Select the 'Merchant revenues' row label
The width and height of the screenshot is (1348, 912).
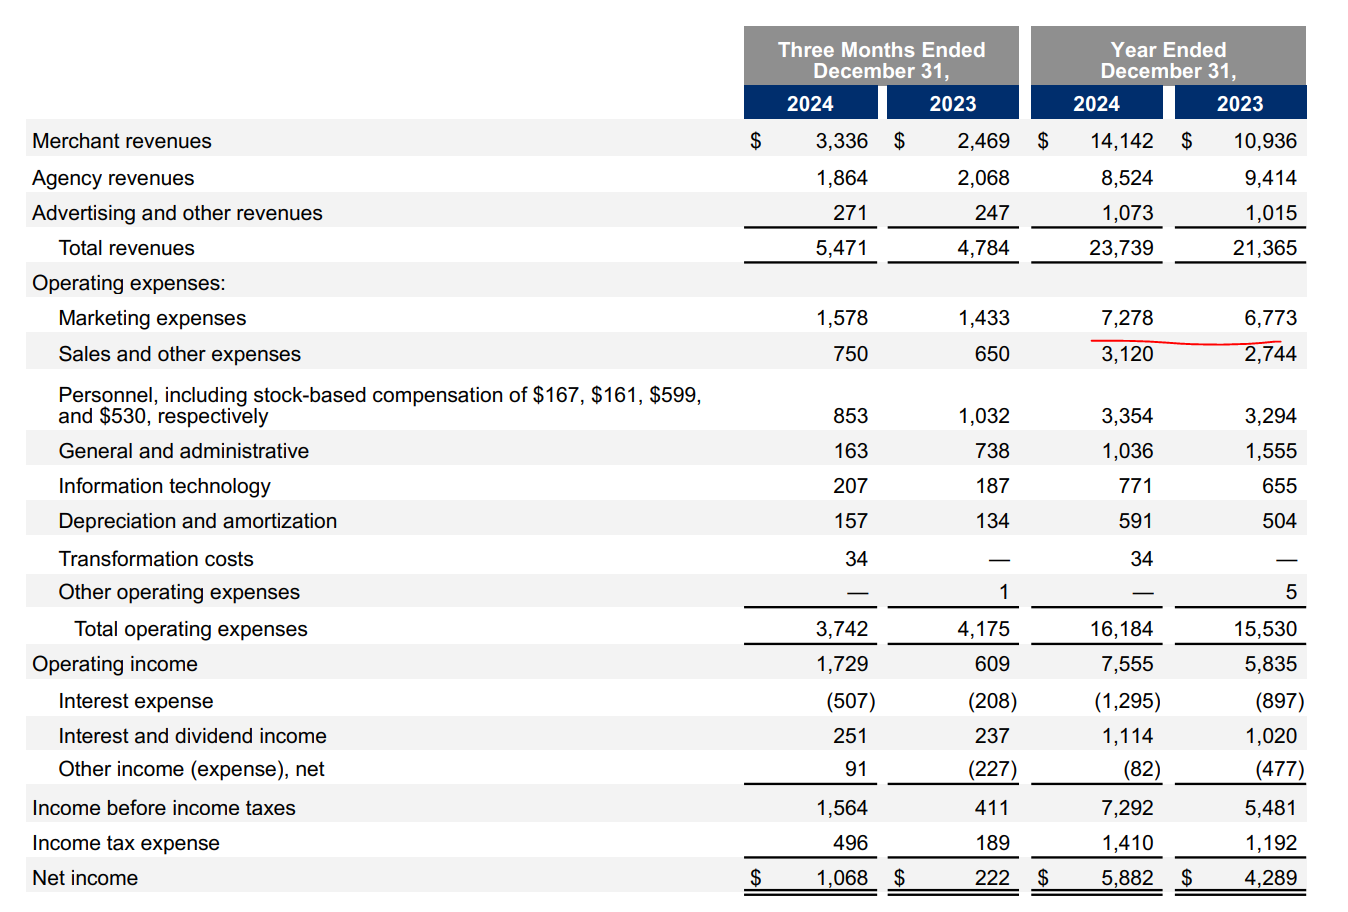(x=122, y=141)
